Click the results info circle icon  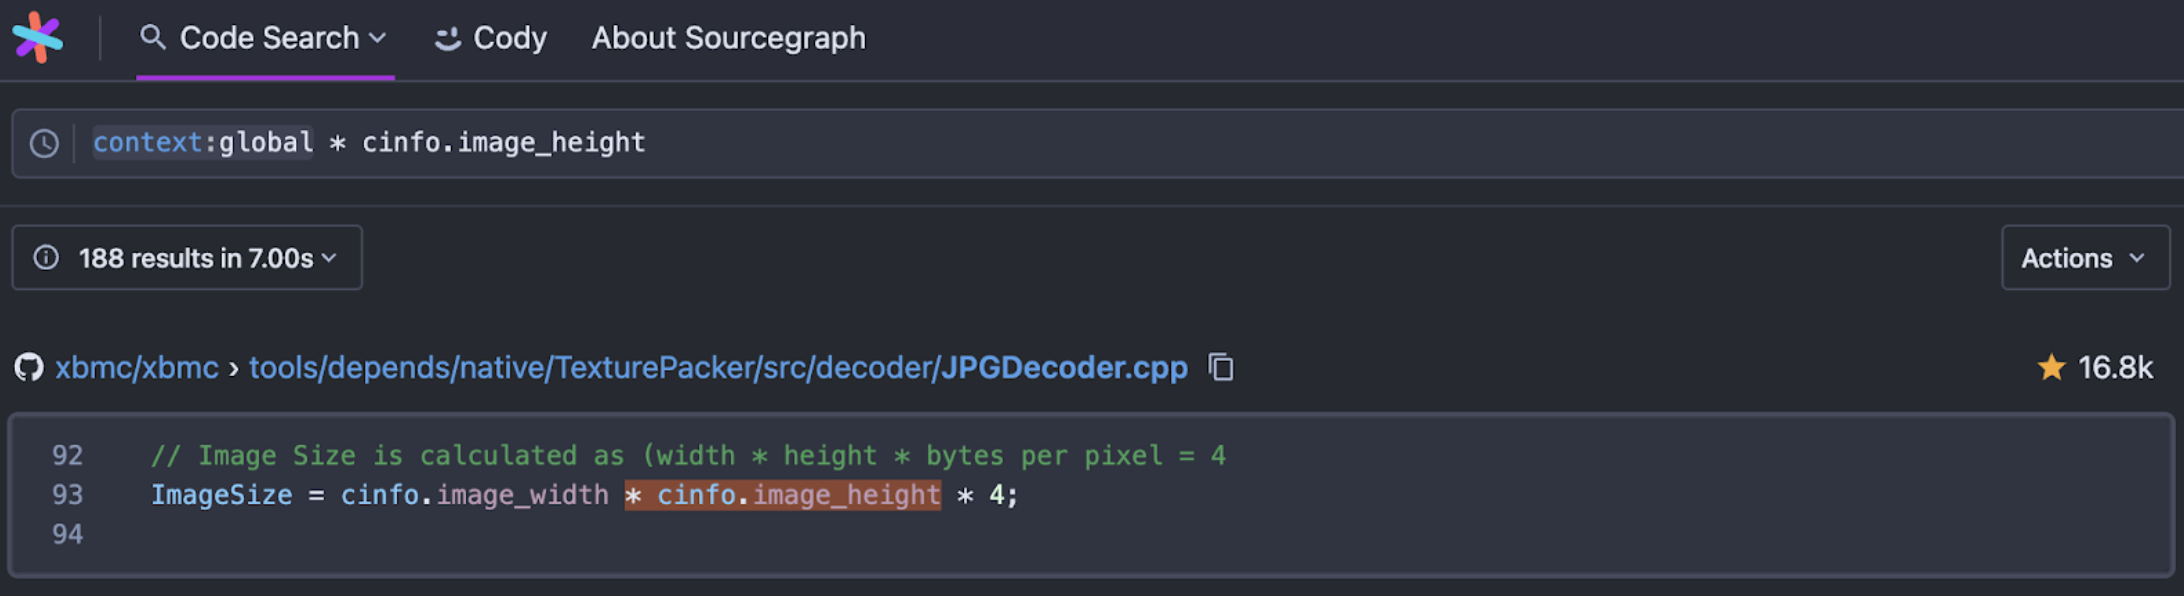pos(46,258)
